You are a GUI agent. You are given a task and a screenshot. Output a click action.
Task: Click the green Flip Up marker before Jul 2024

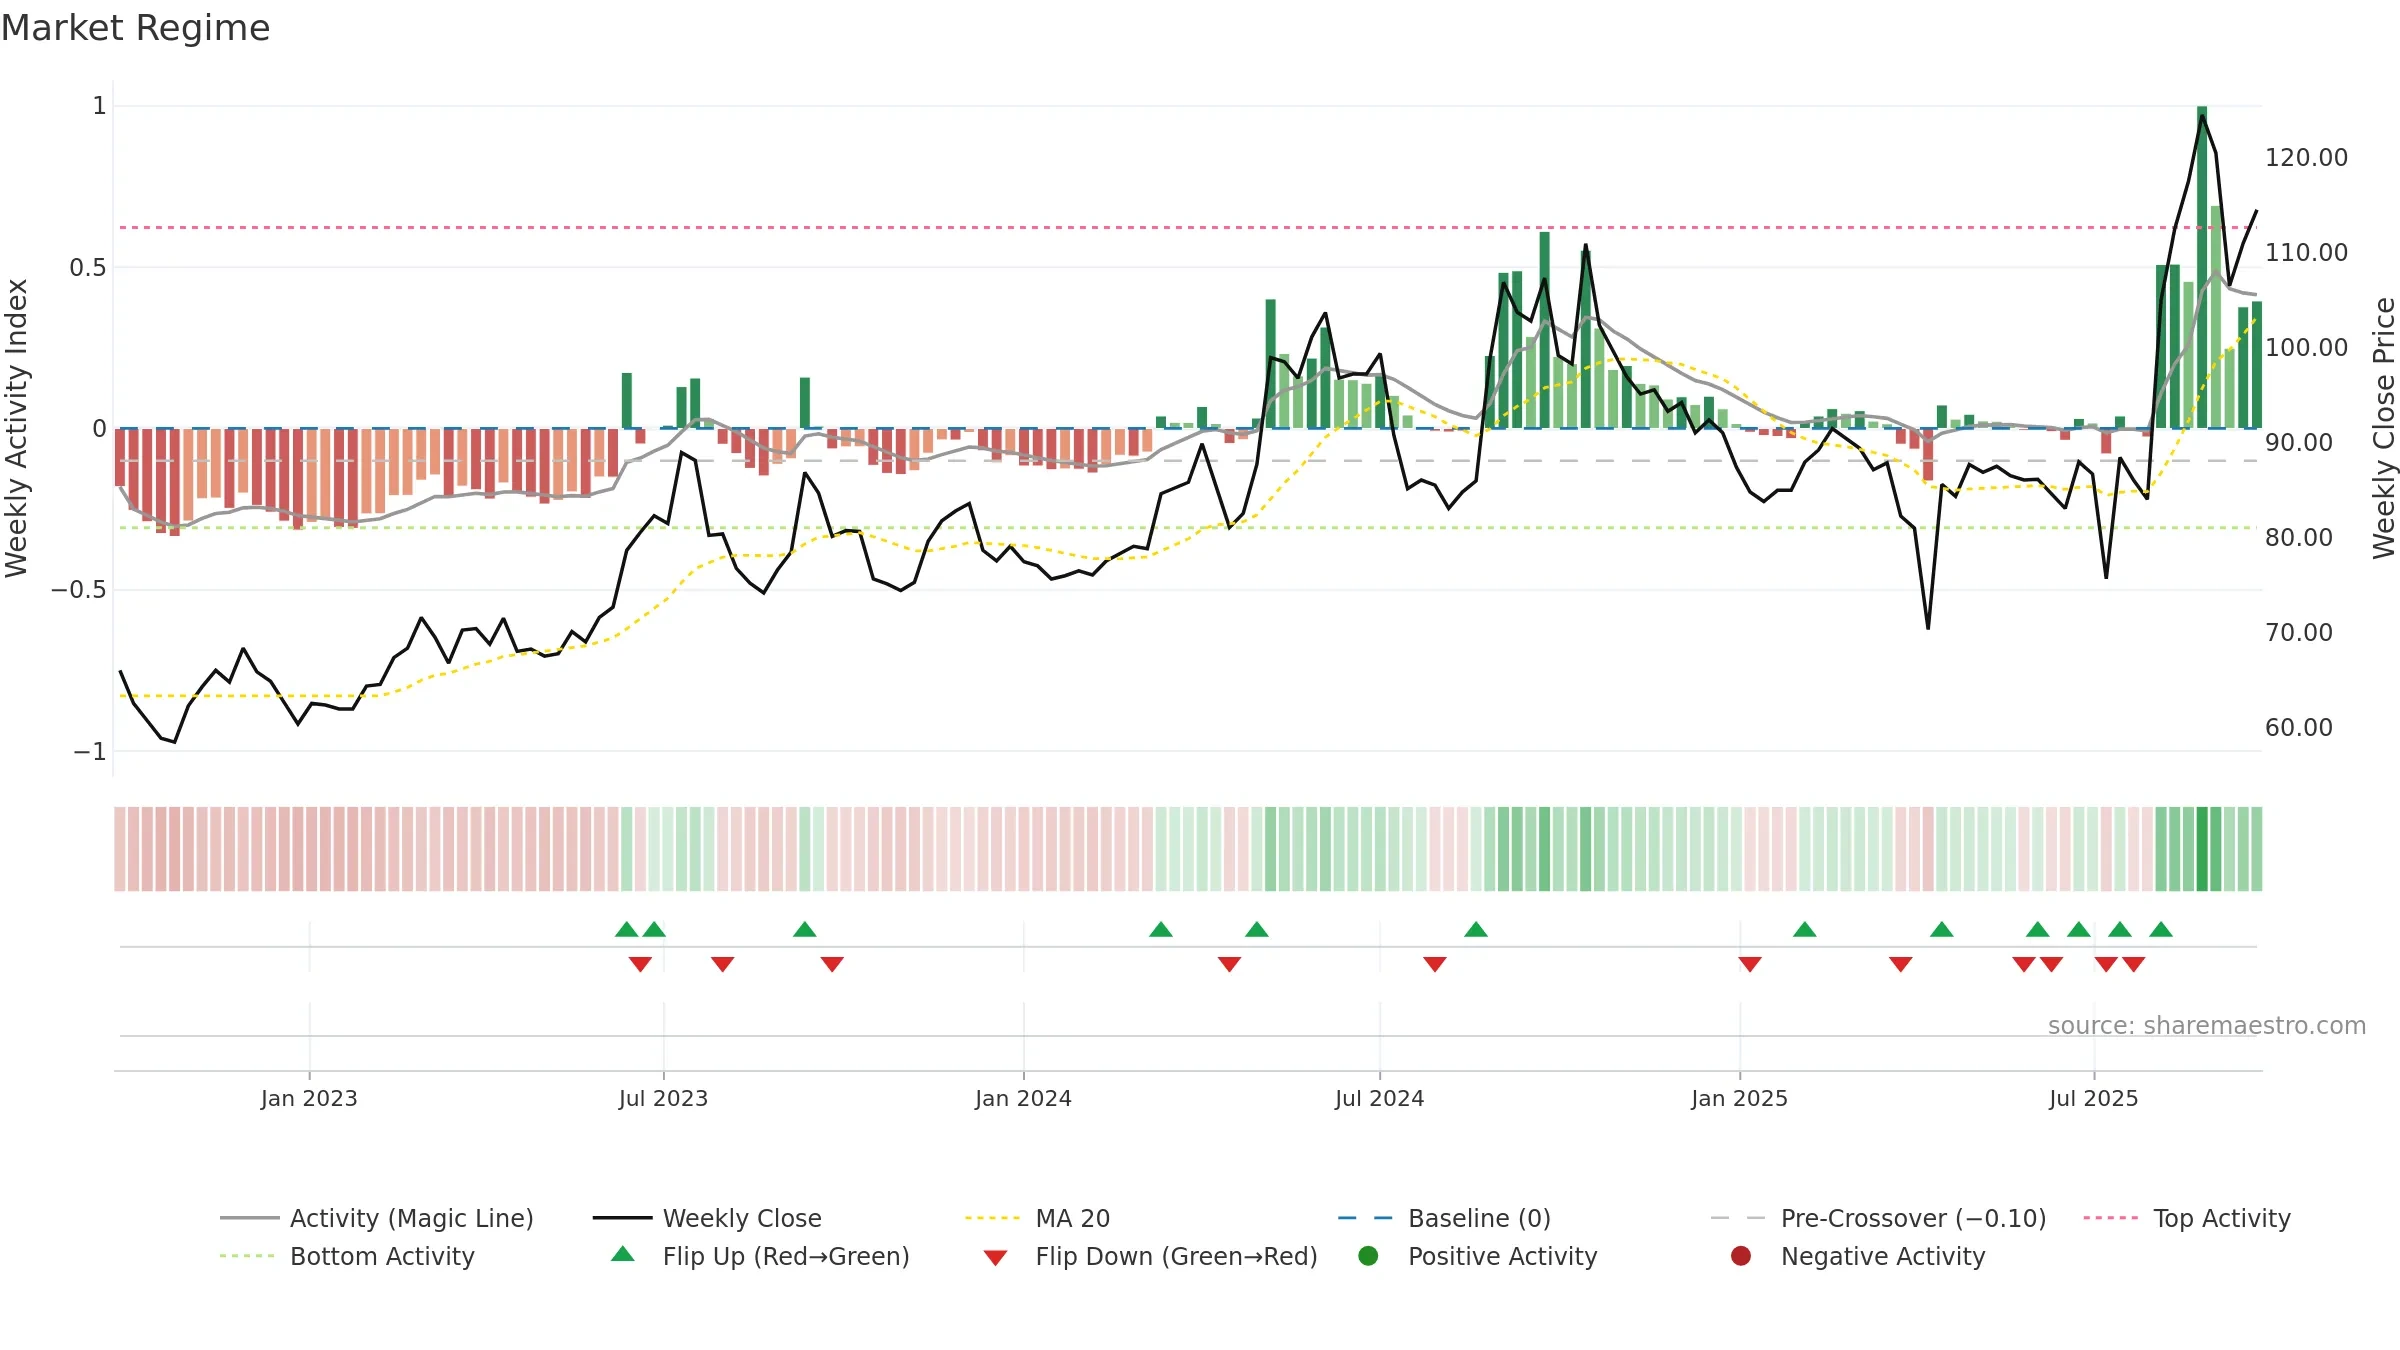tap(1257, 929)
